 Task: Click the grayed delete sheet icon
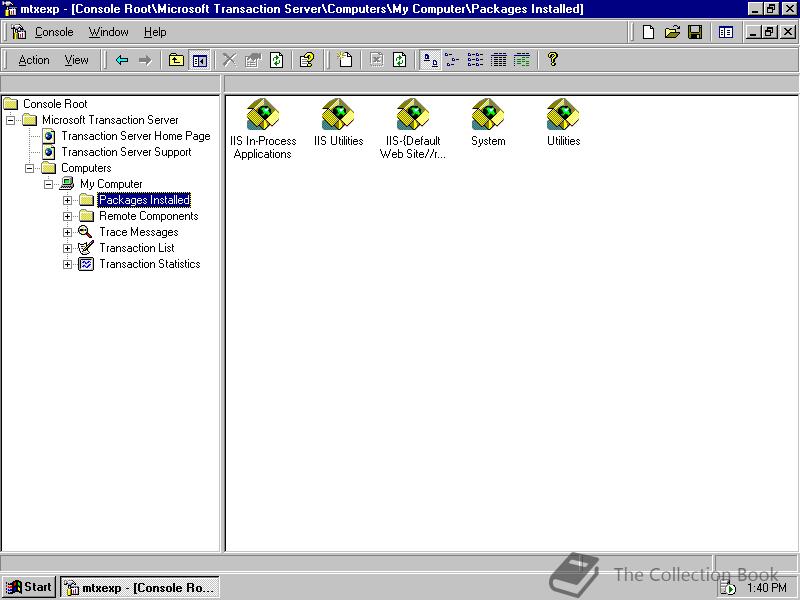(376, 60)
